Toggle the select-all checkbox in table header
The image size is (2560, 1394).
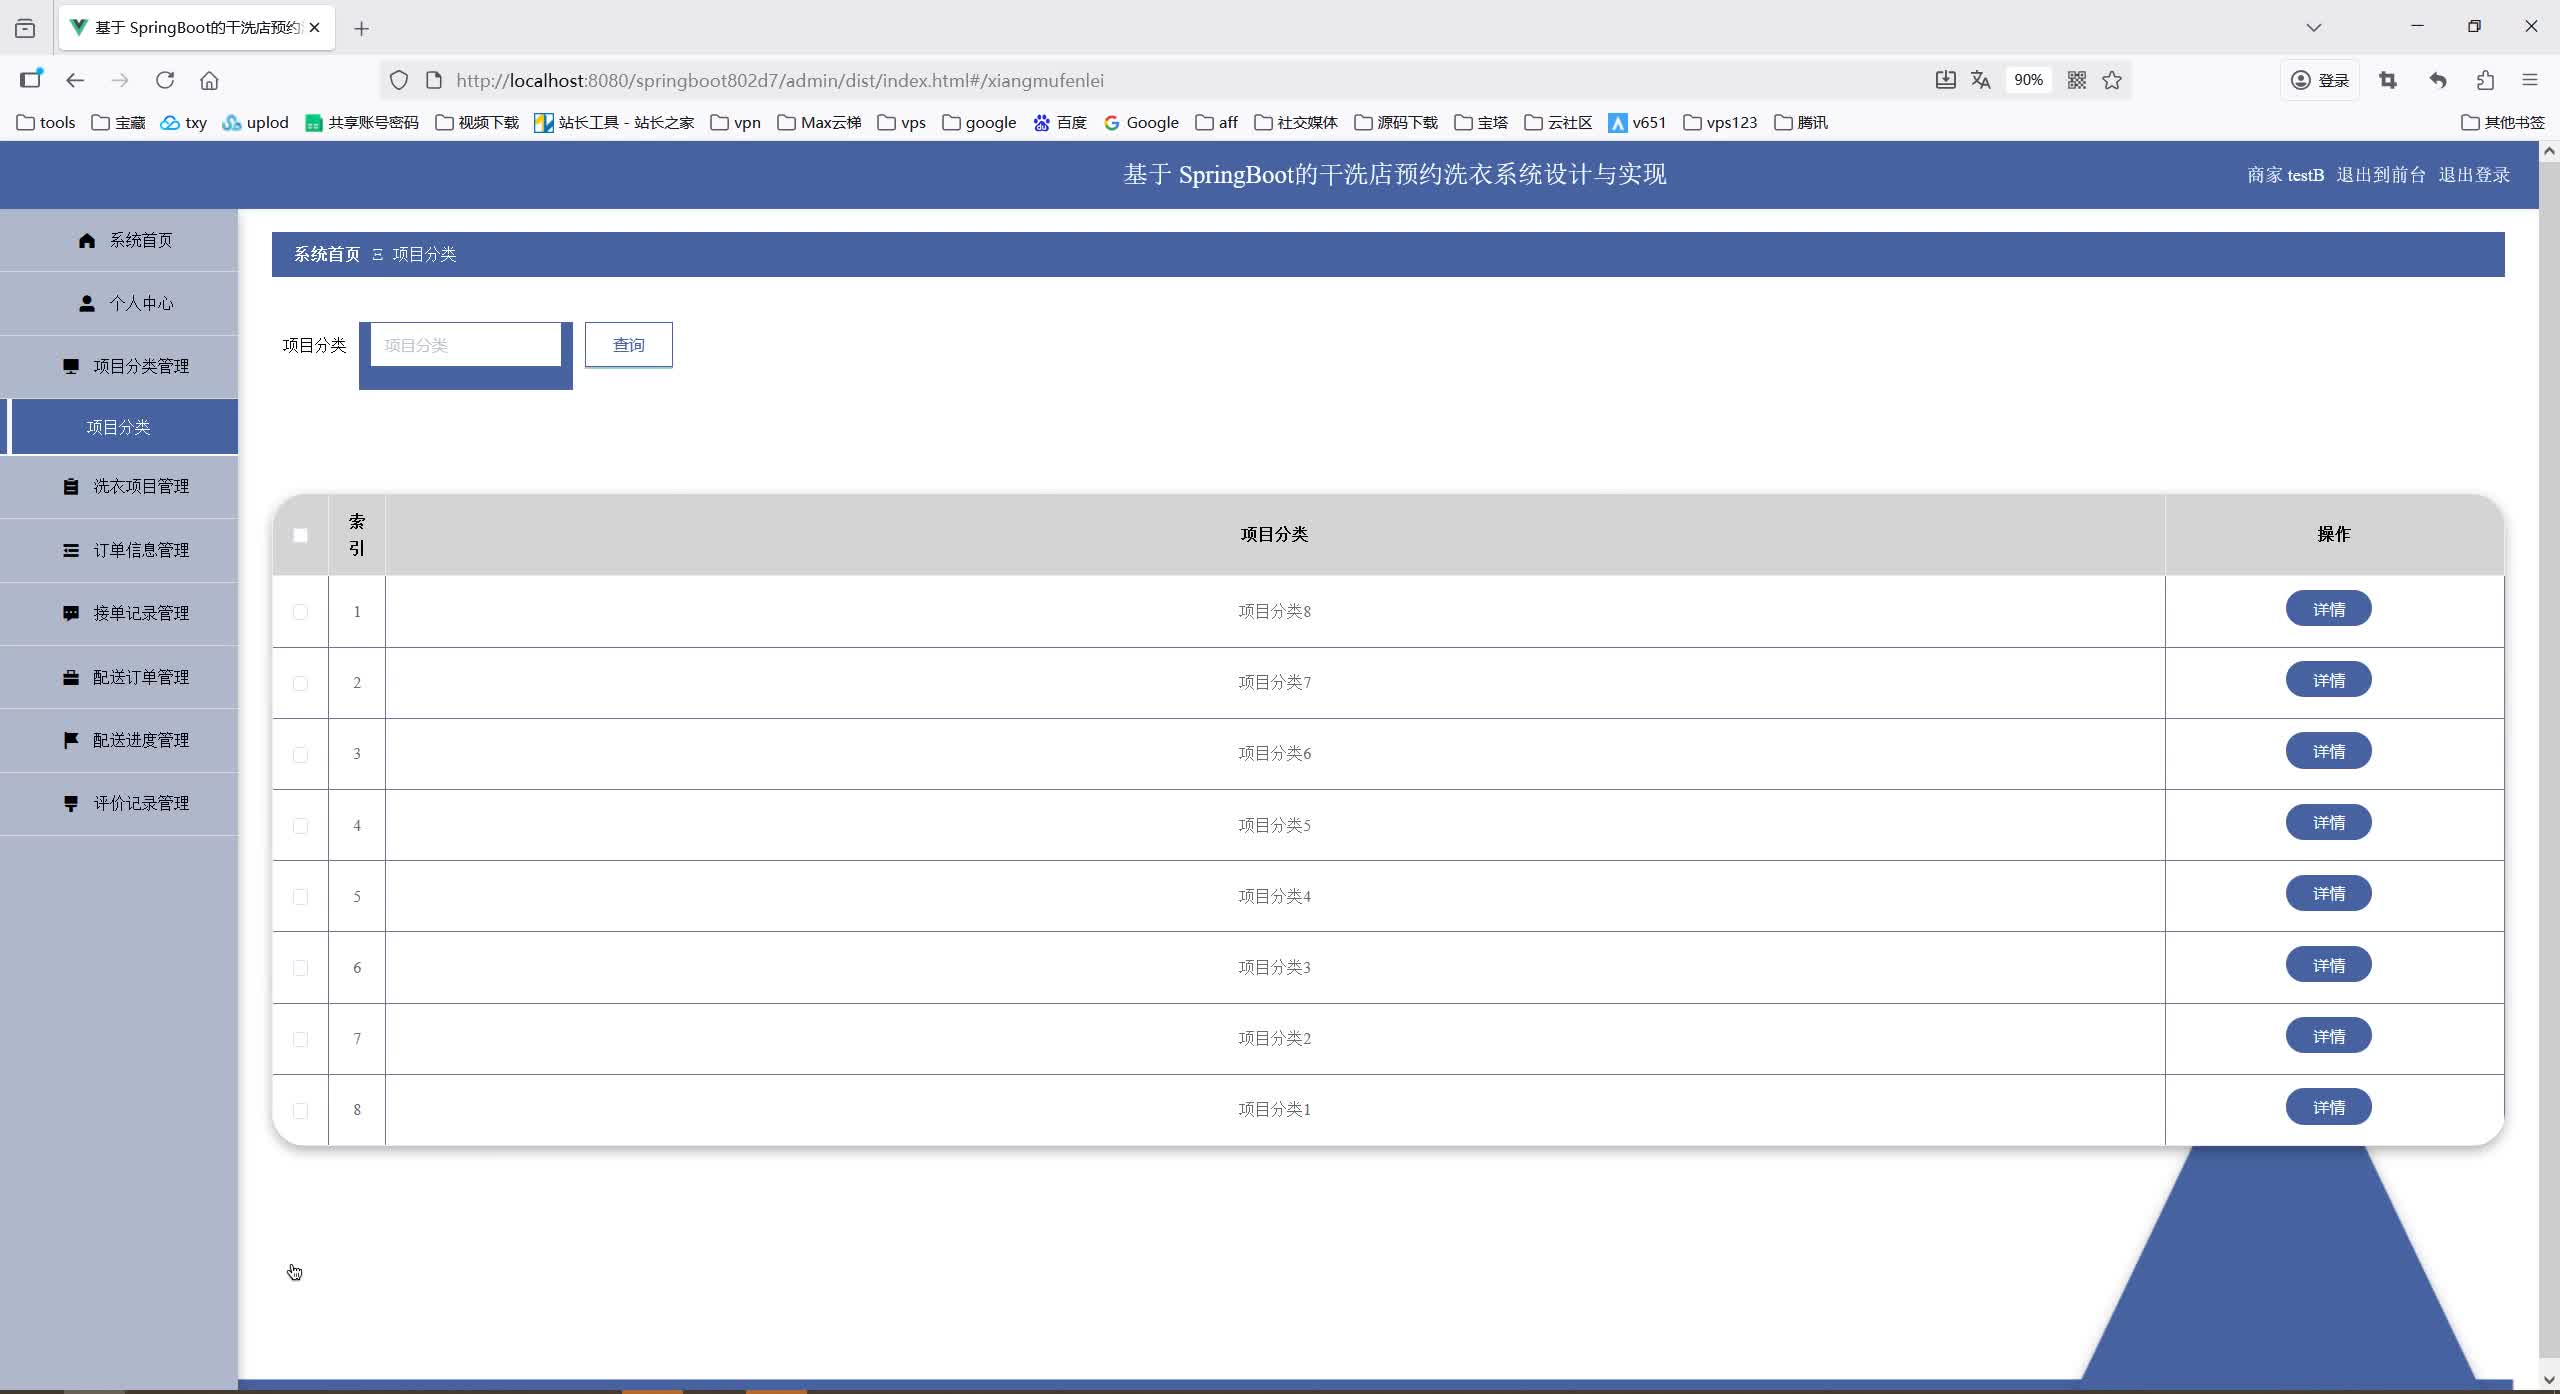coord(300,535)
